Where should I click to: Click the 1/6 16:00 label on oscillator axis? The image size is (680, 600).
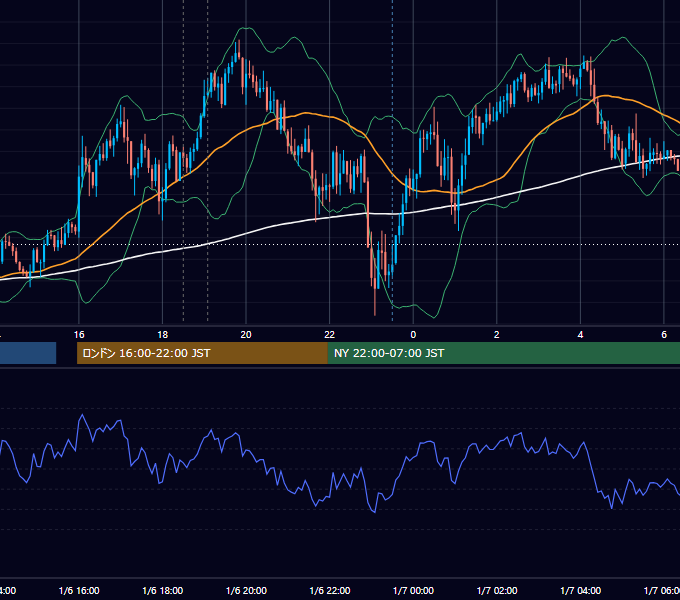(x=79, y=590)
